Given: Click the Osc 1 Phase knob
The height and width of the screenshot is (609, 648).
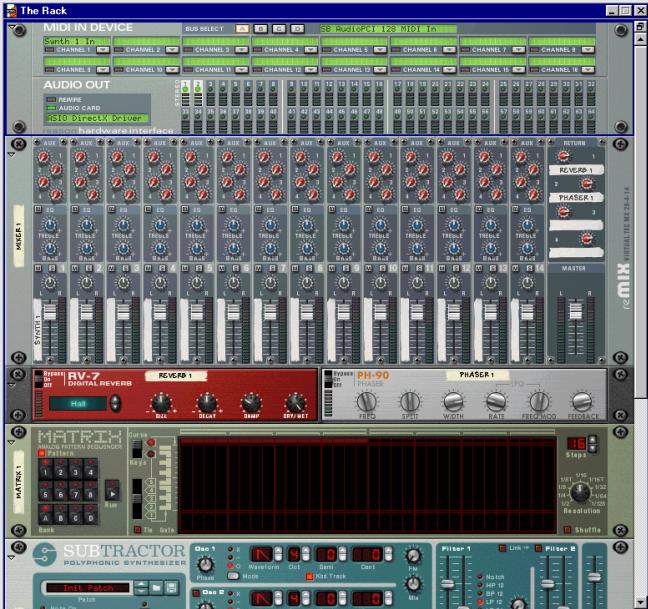Looking at the screenshot, I should [x=205, y=564].
